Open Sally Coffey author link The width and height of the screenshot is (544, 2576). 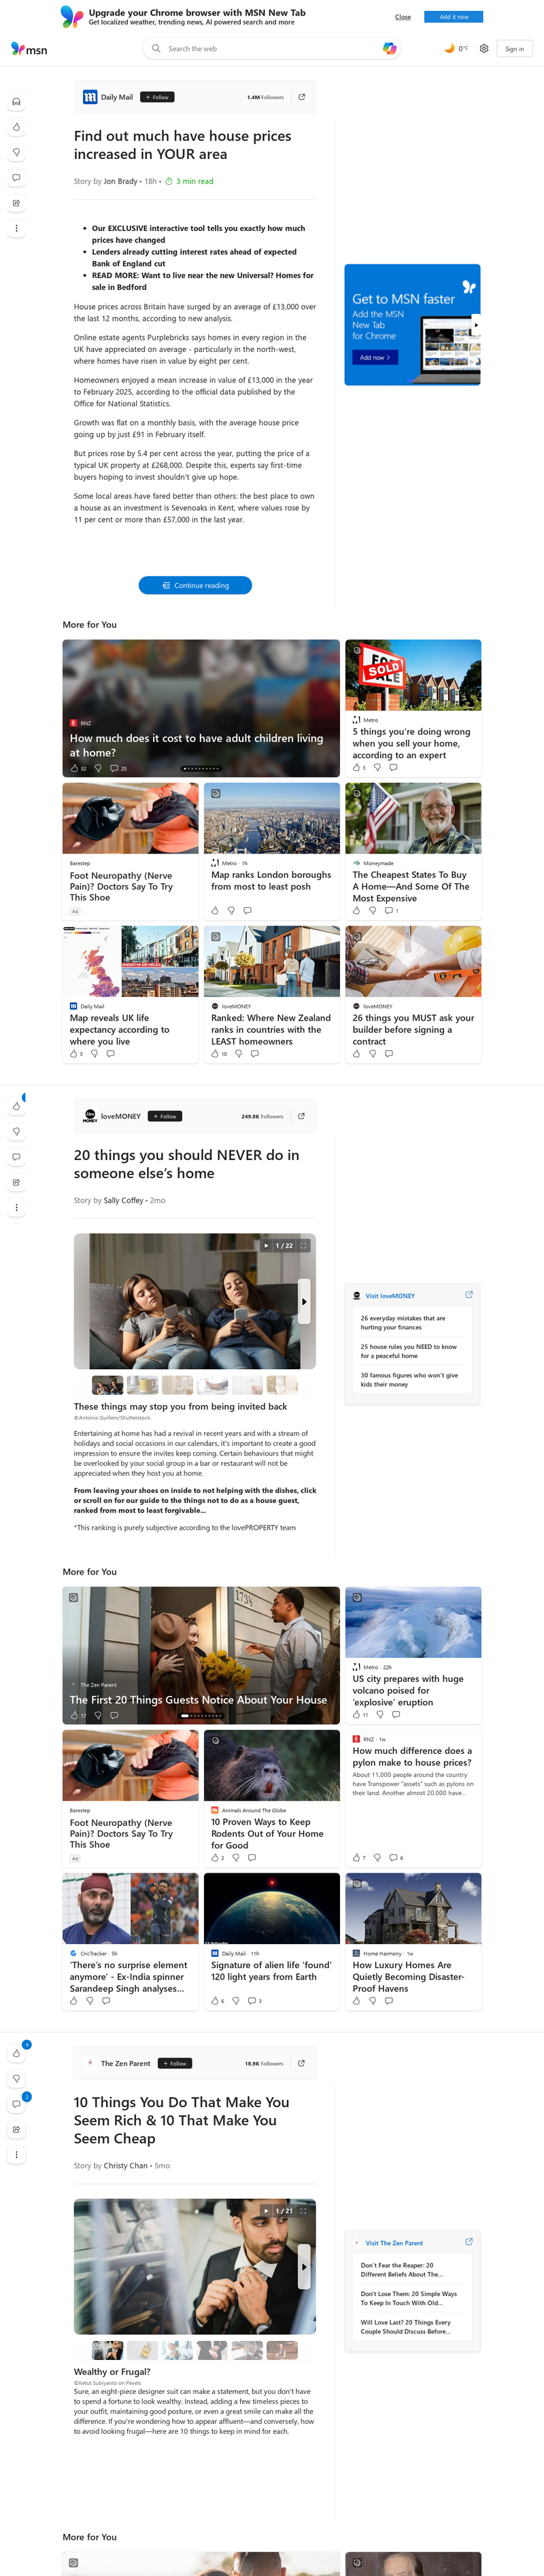124,1200
